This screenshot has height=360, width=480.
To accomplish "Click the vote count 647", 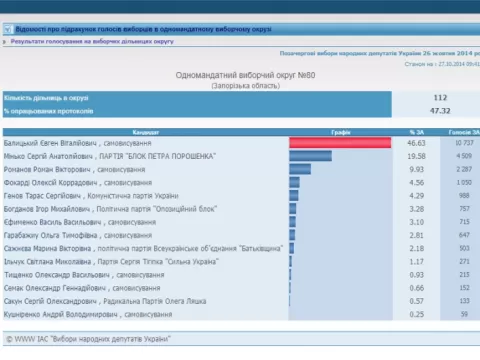I will (464, 235).
